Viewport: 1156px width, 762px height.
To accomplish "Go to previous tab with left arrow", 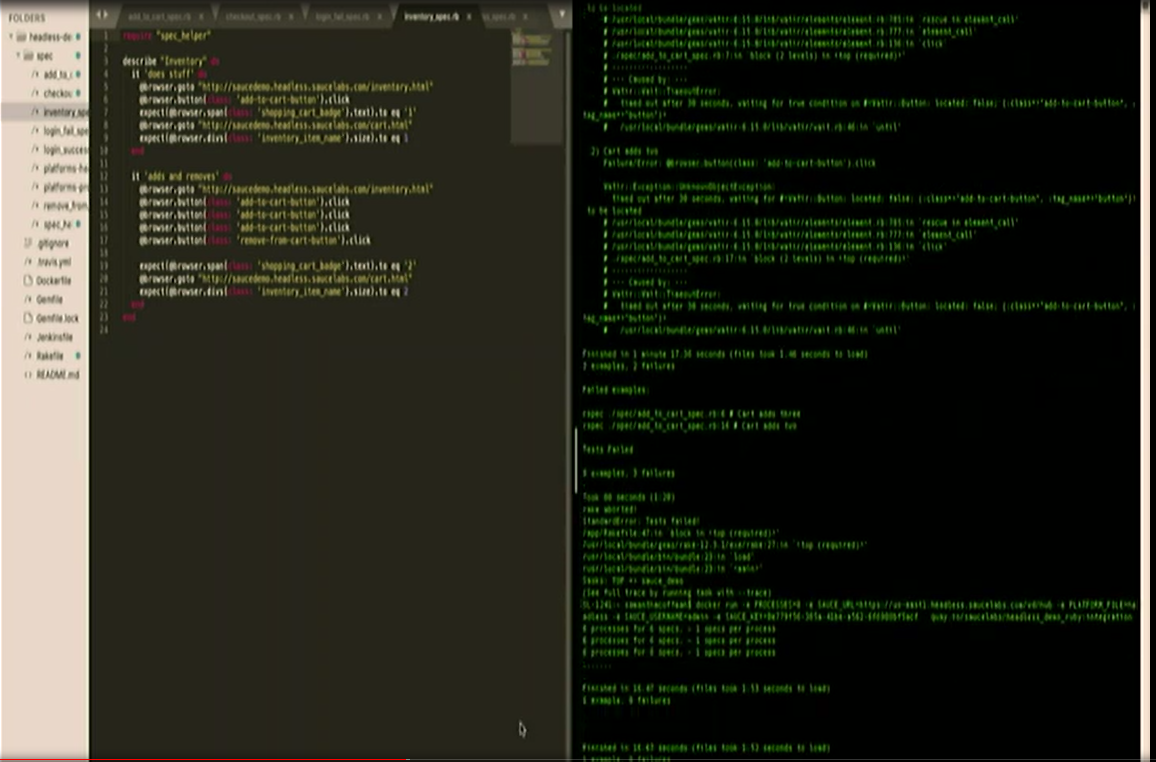I will coord(99,15).
